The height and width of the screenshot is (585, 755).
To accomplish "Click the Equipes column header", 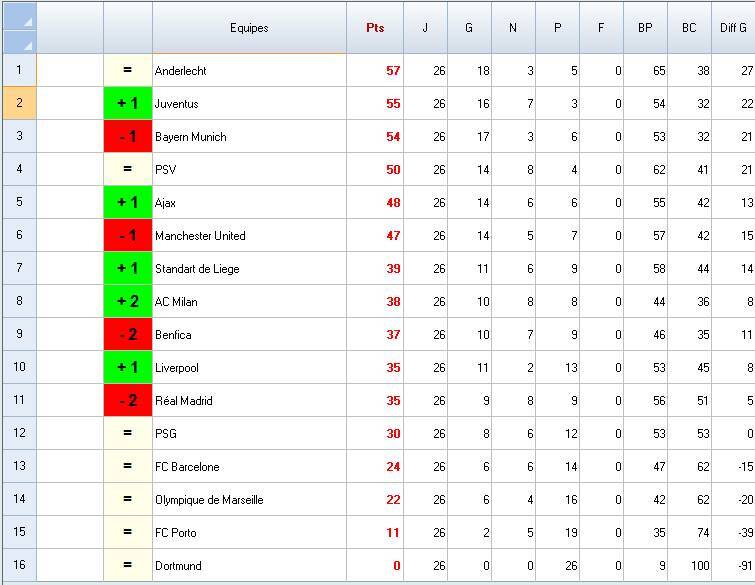I will tap(249, 28).
